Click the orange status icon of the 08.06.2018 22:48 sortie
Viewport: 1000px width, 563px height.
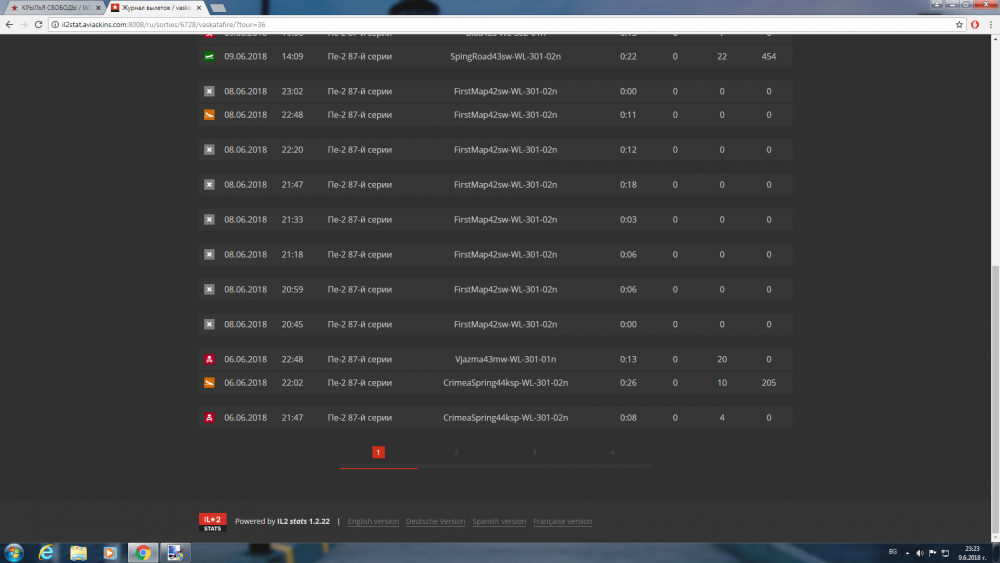pyautogui.click(x=209, y=115)
